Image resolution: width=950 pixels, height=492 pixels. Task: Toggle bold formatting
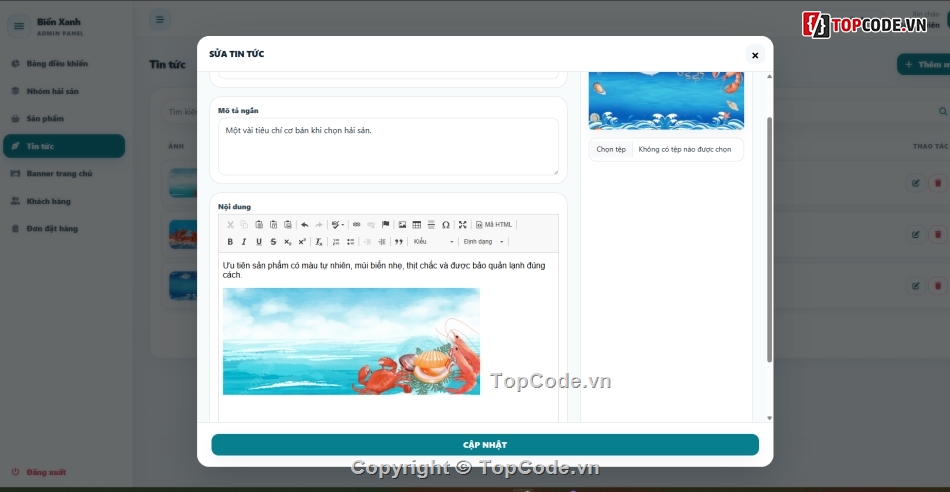[x=230, y=242]
